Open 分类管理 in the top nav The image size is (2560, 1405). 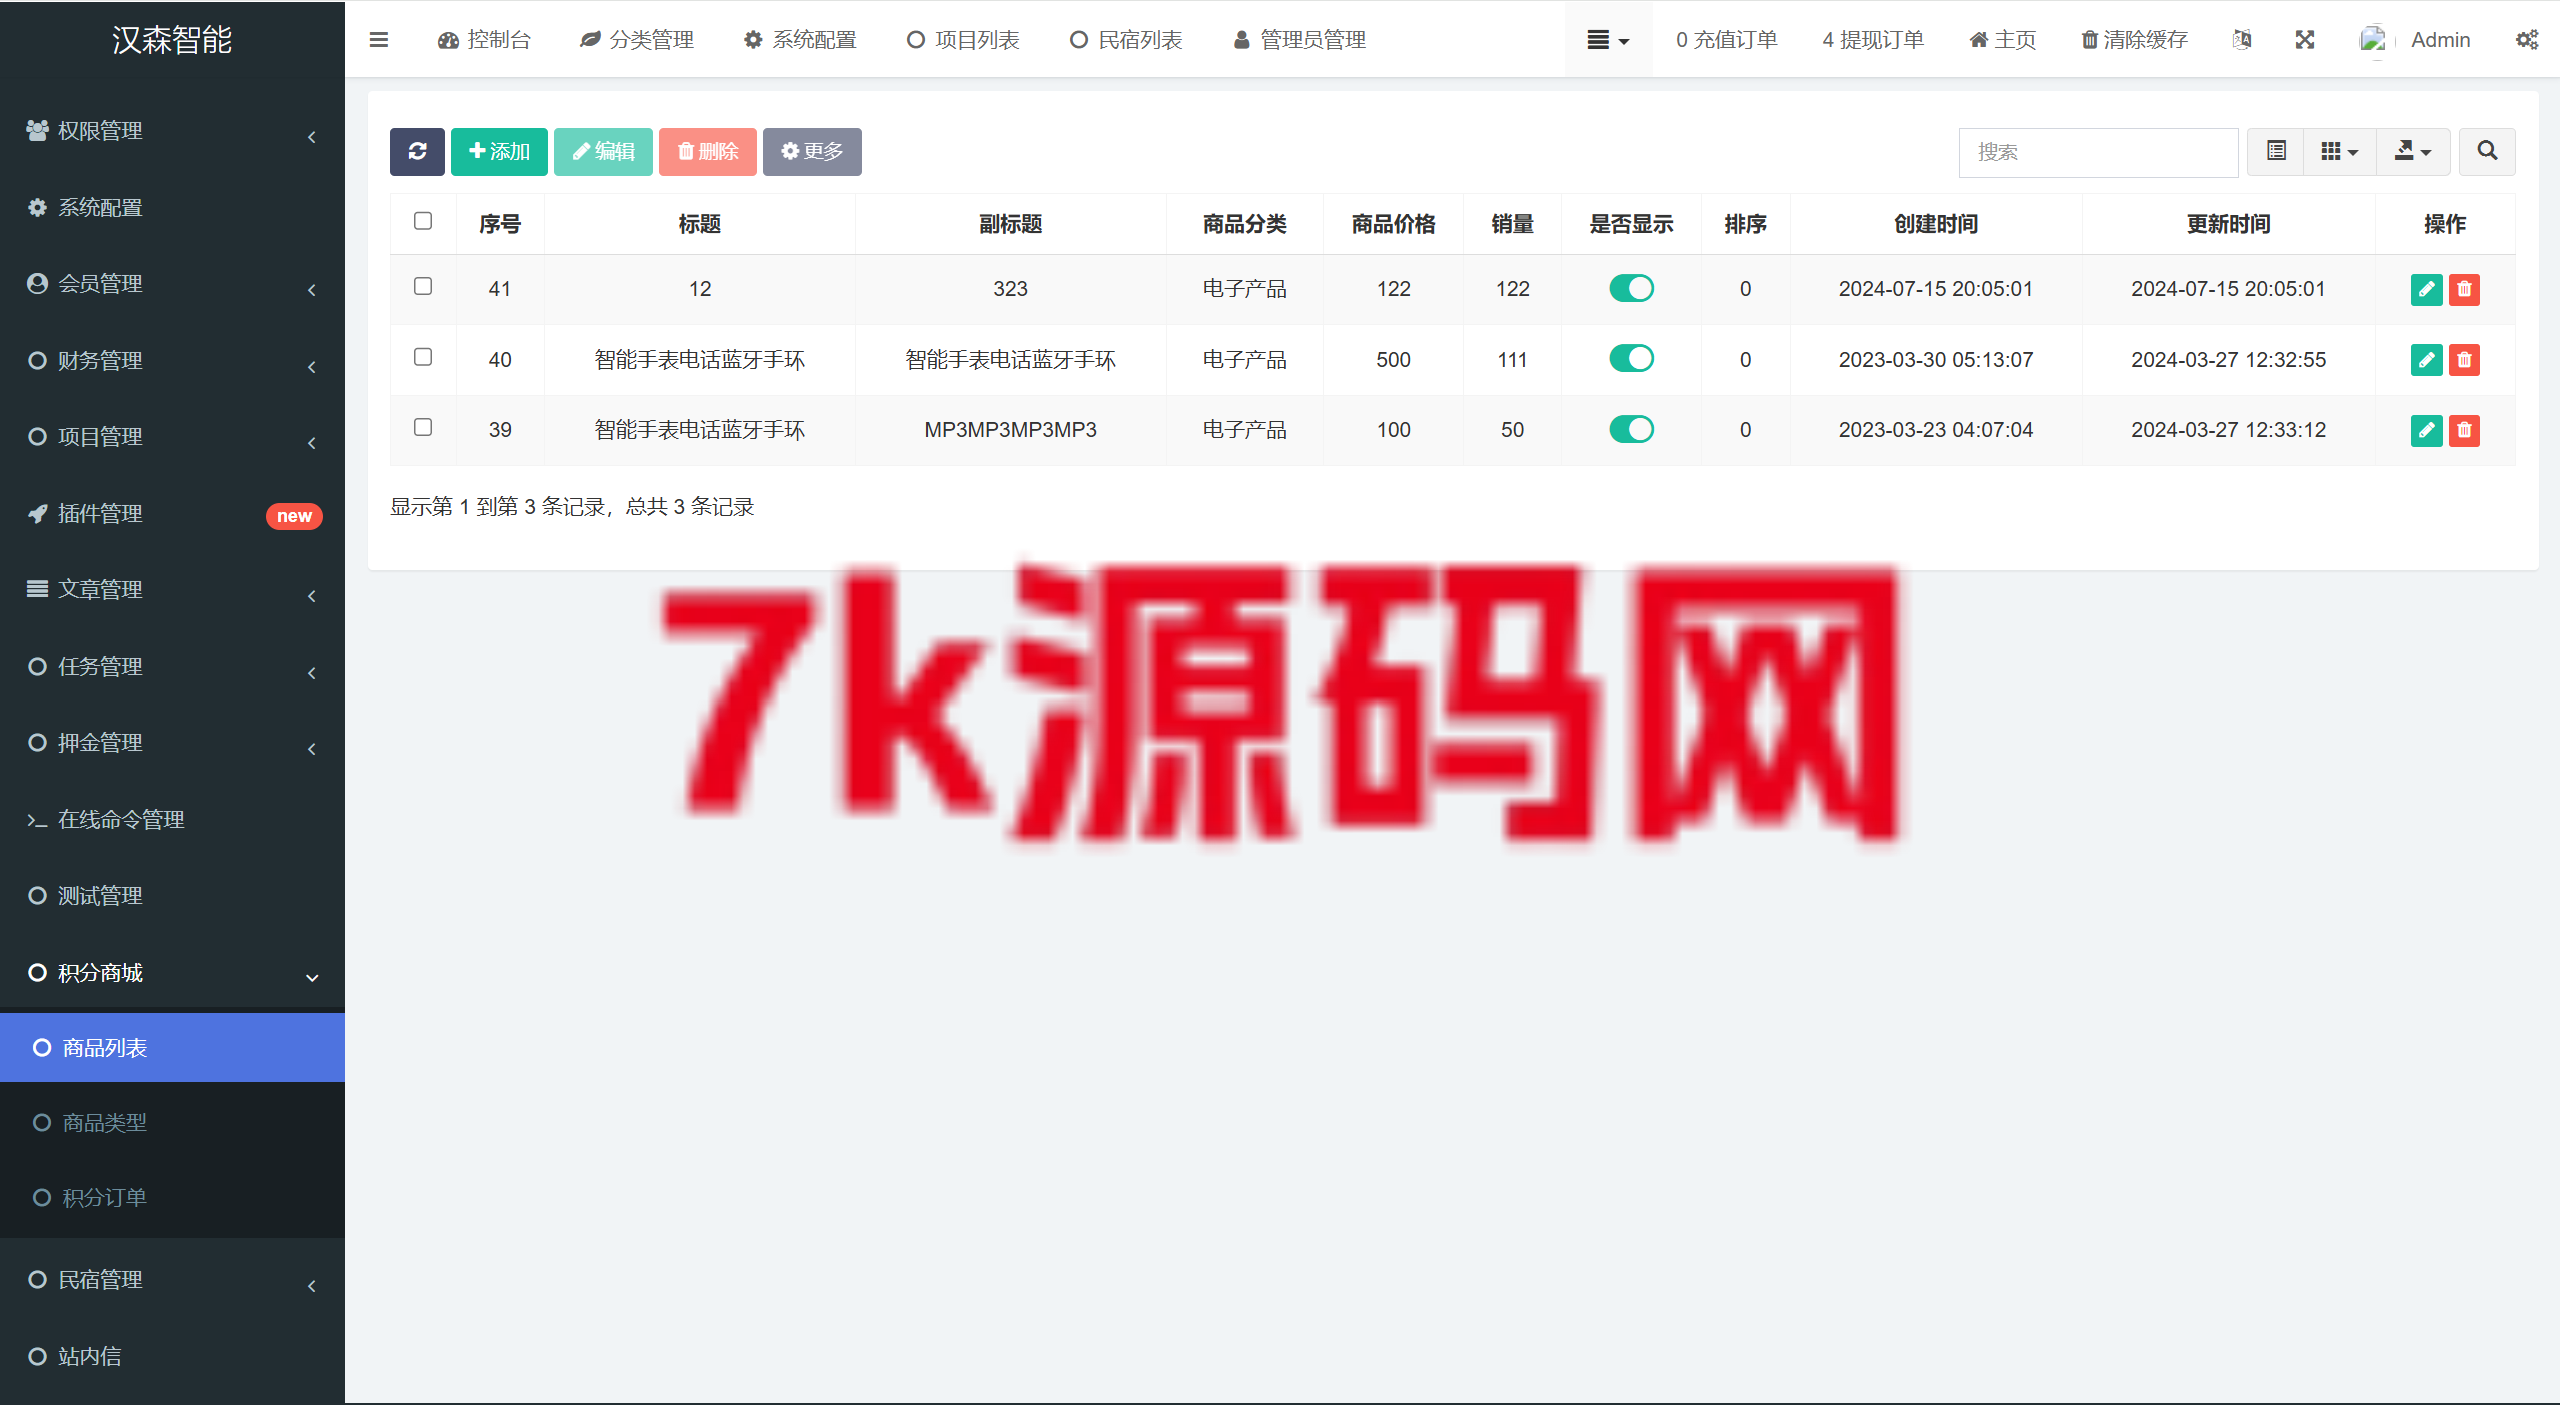637,40
